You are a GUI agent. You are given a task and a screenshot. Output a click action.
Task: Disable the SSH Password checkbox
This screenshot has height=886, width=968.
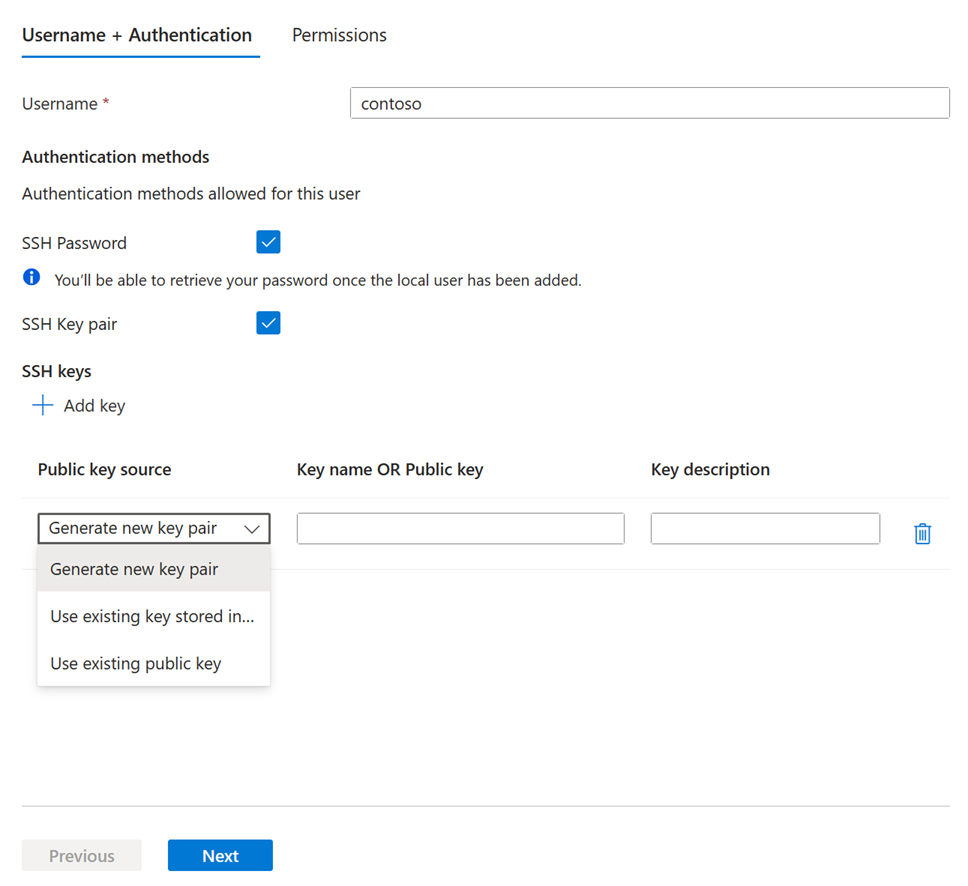(x=268, y=241)
